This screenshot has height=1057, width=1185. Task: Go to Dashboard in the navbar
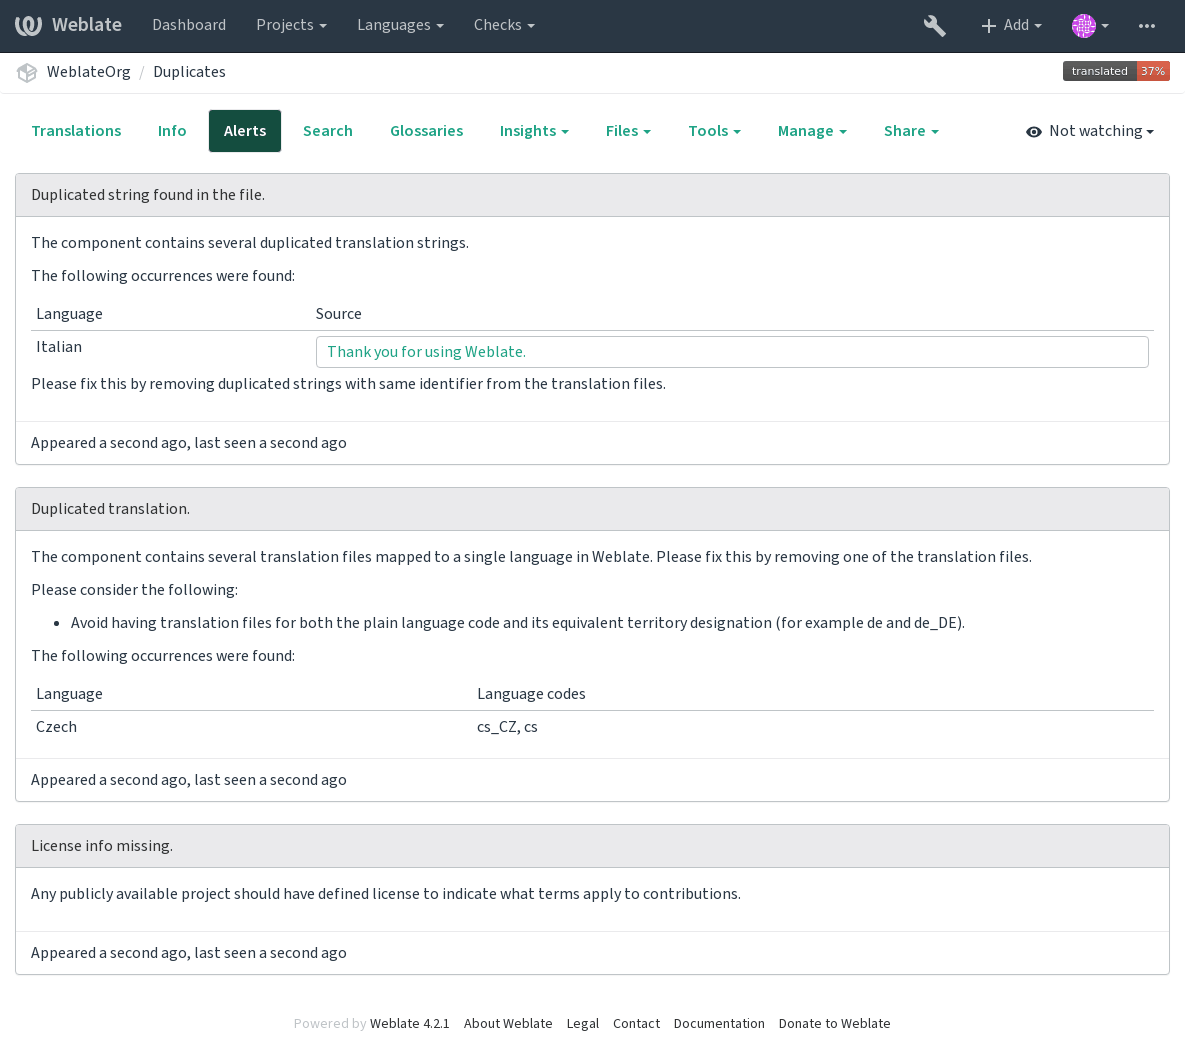click(x=189, y=25)
